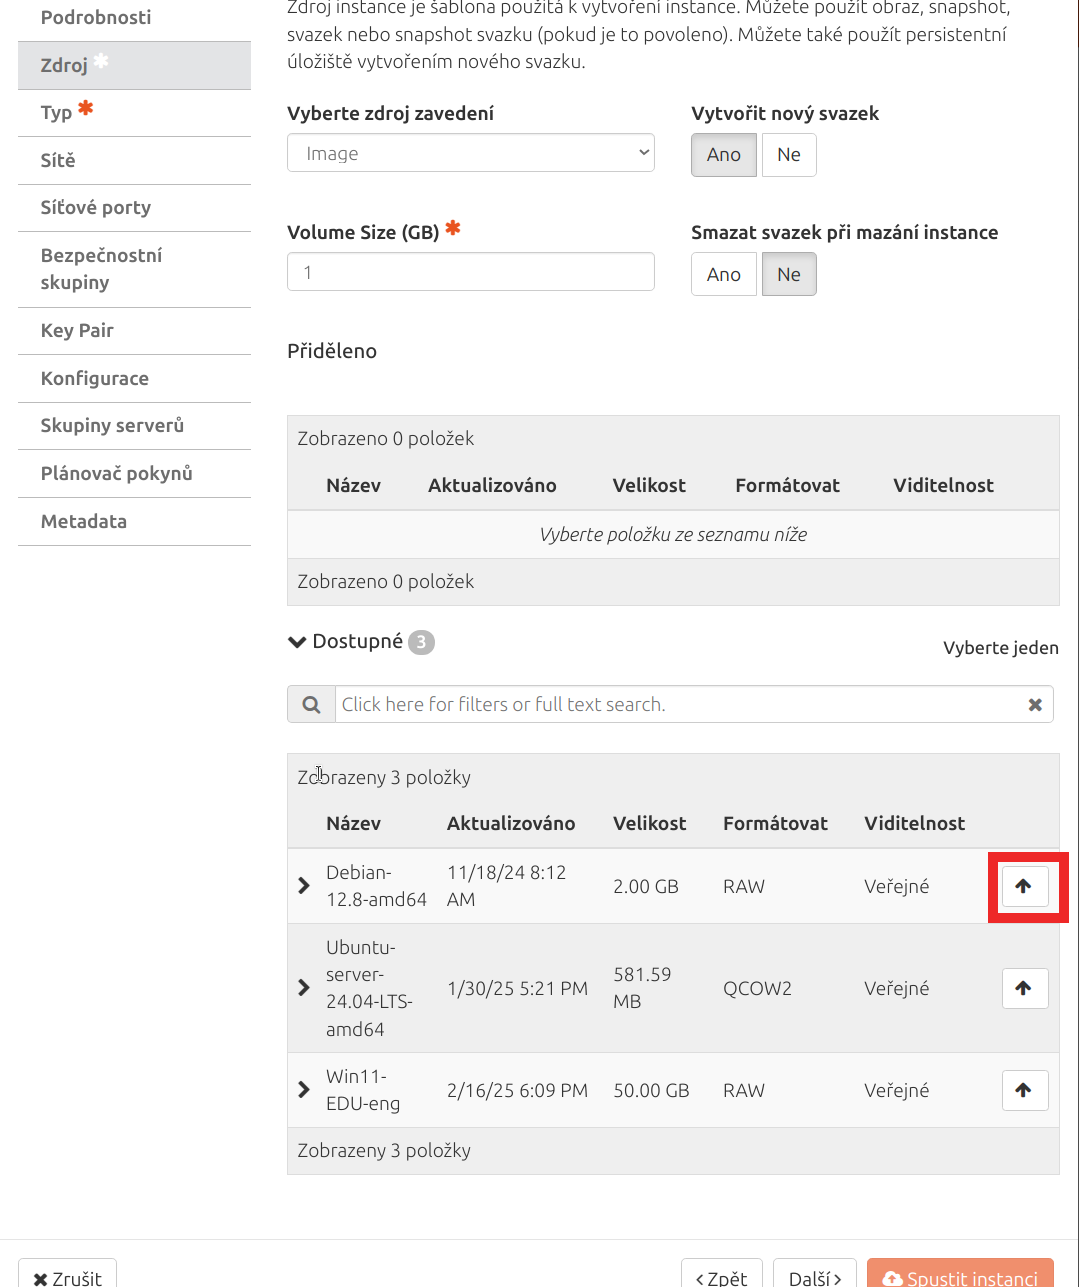The height and width of the screenshot is (1287, 1079).
Task: Expand the Win11-EDU-eng row details
Action: (x=304, y=1090)
